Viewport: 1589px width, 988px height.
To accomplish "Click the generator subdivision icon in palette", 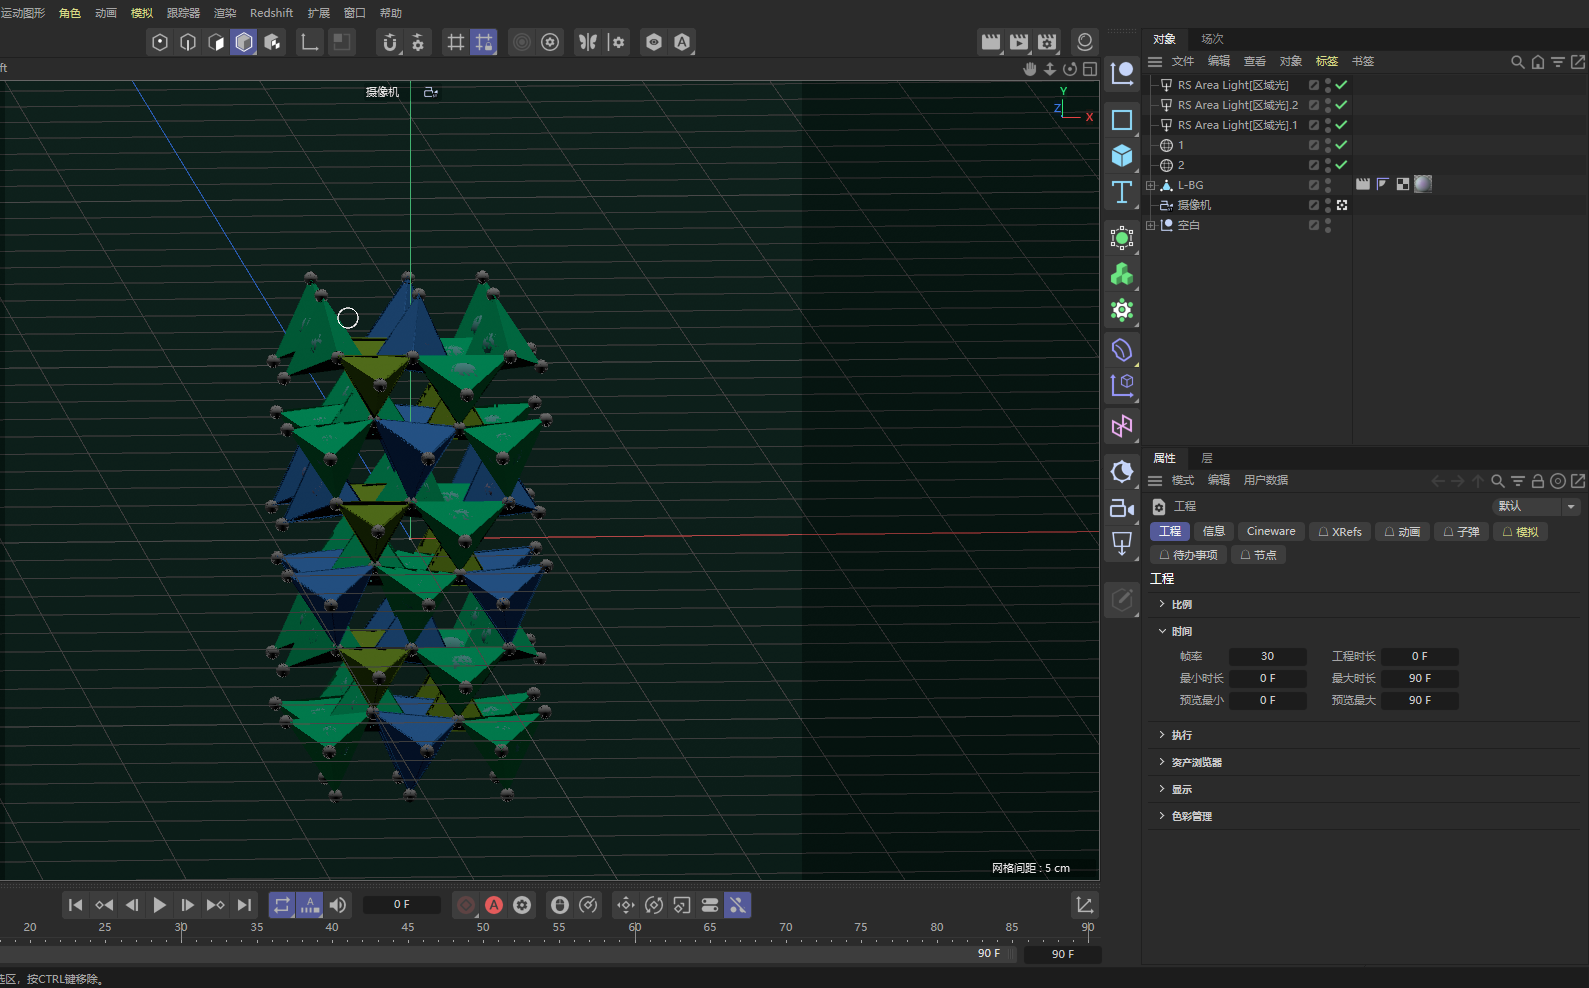I will (x=1122, y=238).
